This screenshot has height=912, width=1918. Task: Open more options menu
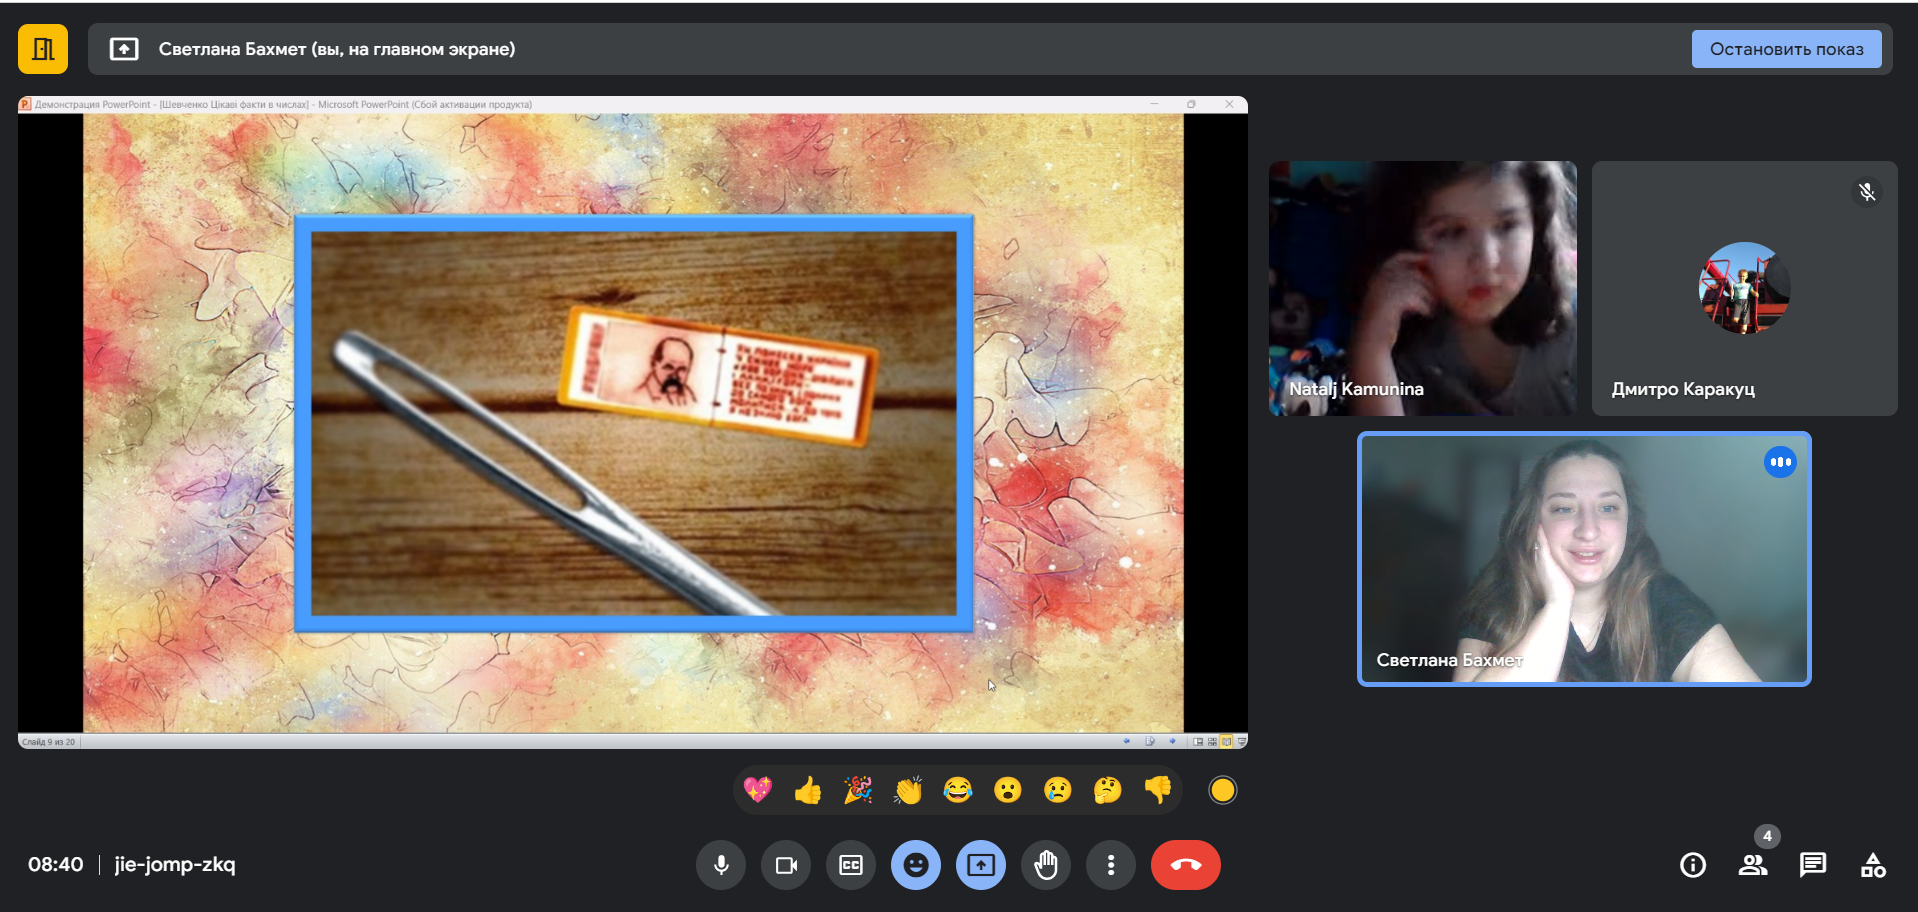pos(1111,865)
